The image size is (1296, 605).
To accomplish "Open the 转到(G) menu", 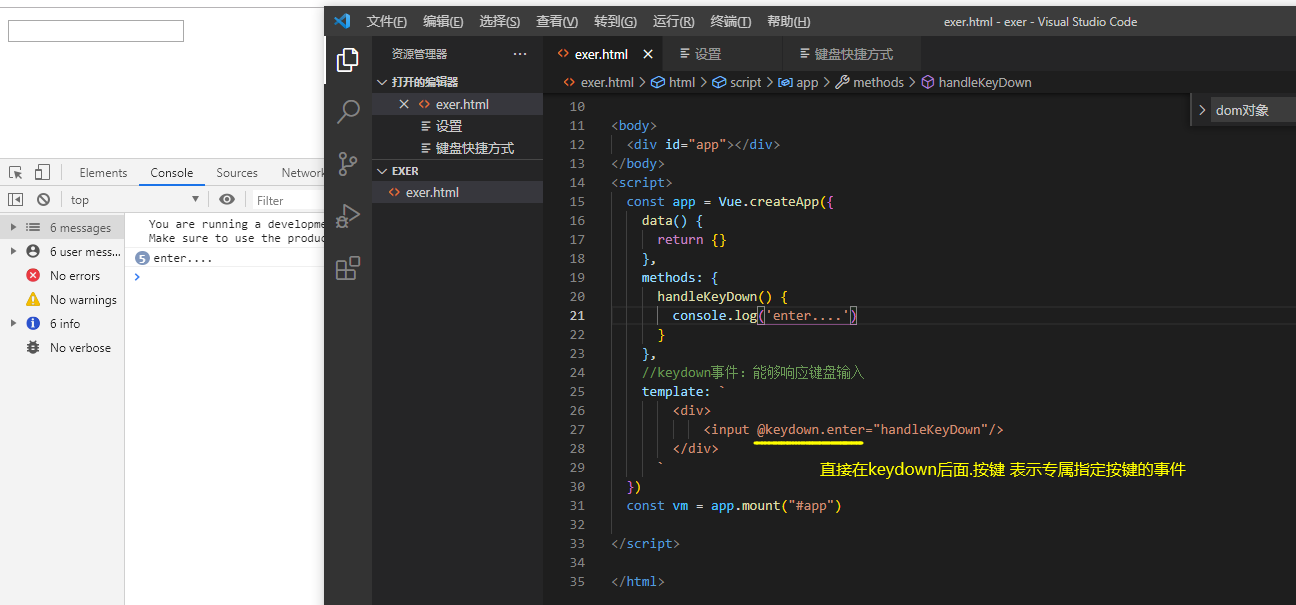I will (615, 21).
